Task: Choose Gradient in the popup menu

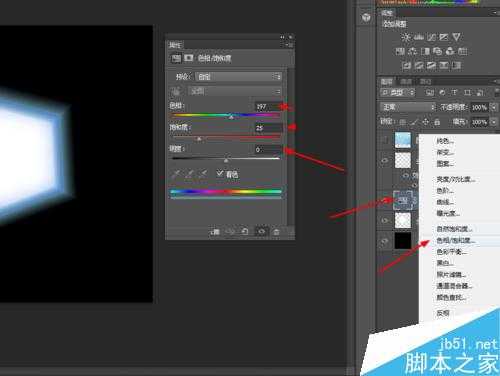Action: (445, 152)
